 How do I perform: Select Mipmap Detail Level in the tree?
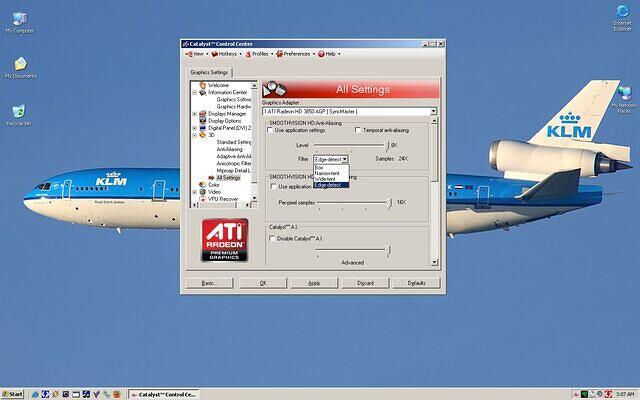coord(233,171)
